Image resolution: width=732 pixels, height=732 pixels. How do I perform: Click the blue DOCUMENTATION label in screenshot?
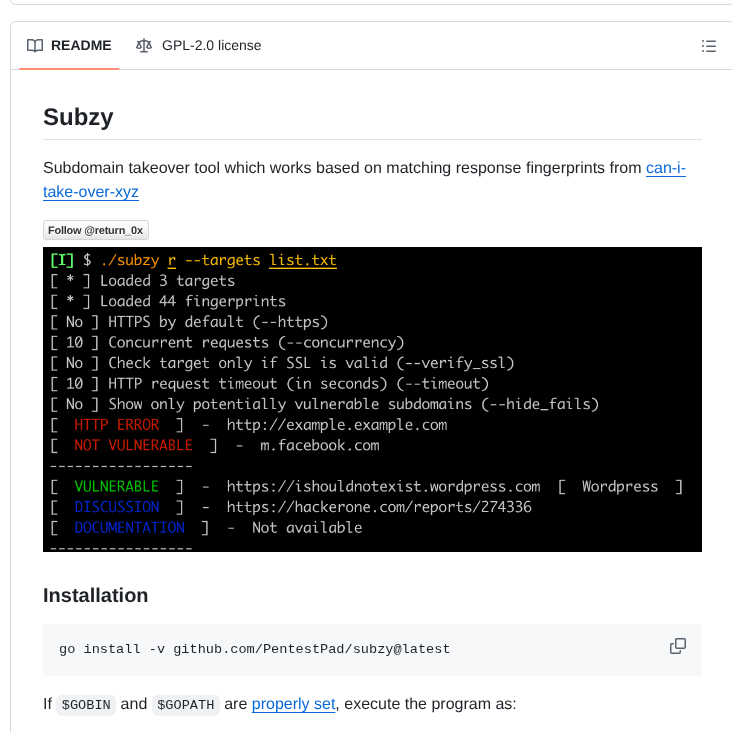pos(129,527)
